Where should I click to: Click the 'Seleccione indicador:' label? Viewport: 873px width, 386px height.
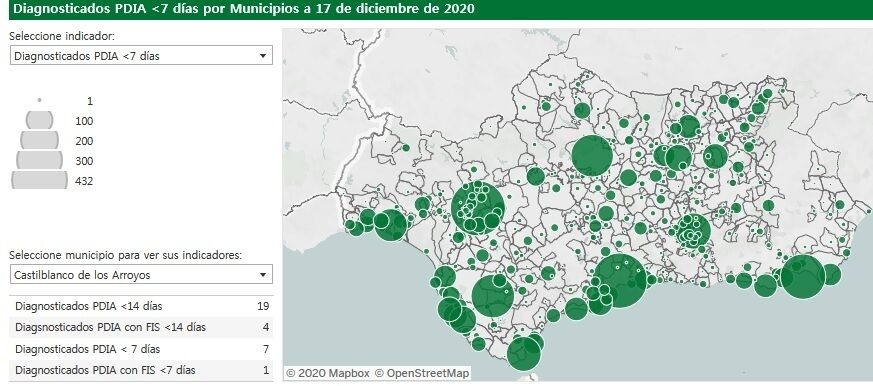click(62, 36)
